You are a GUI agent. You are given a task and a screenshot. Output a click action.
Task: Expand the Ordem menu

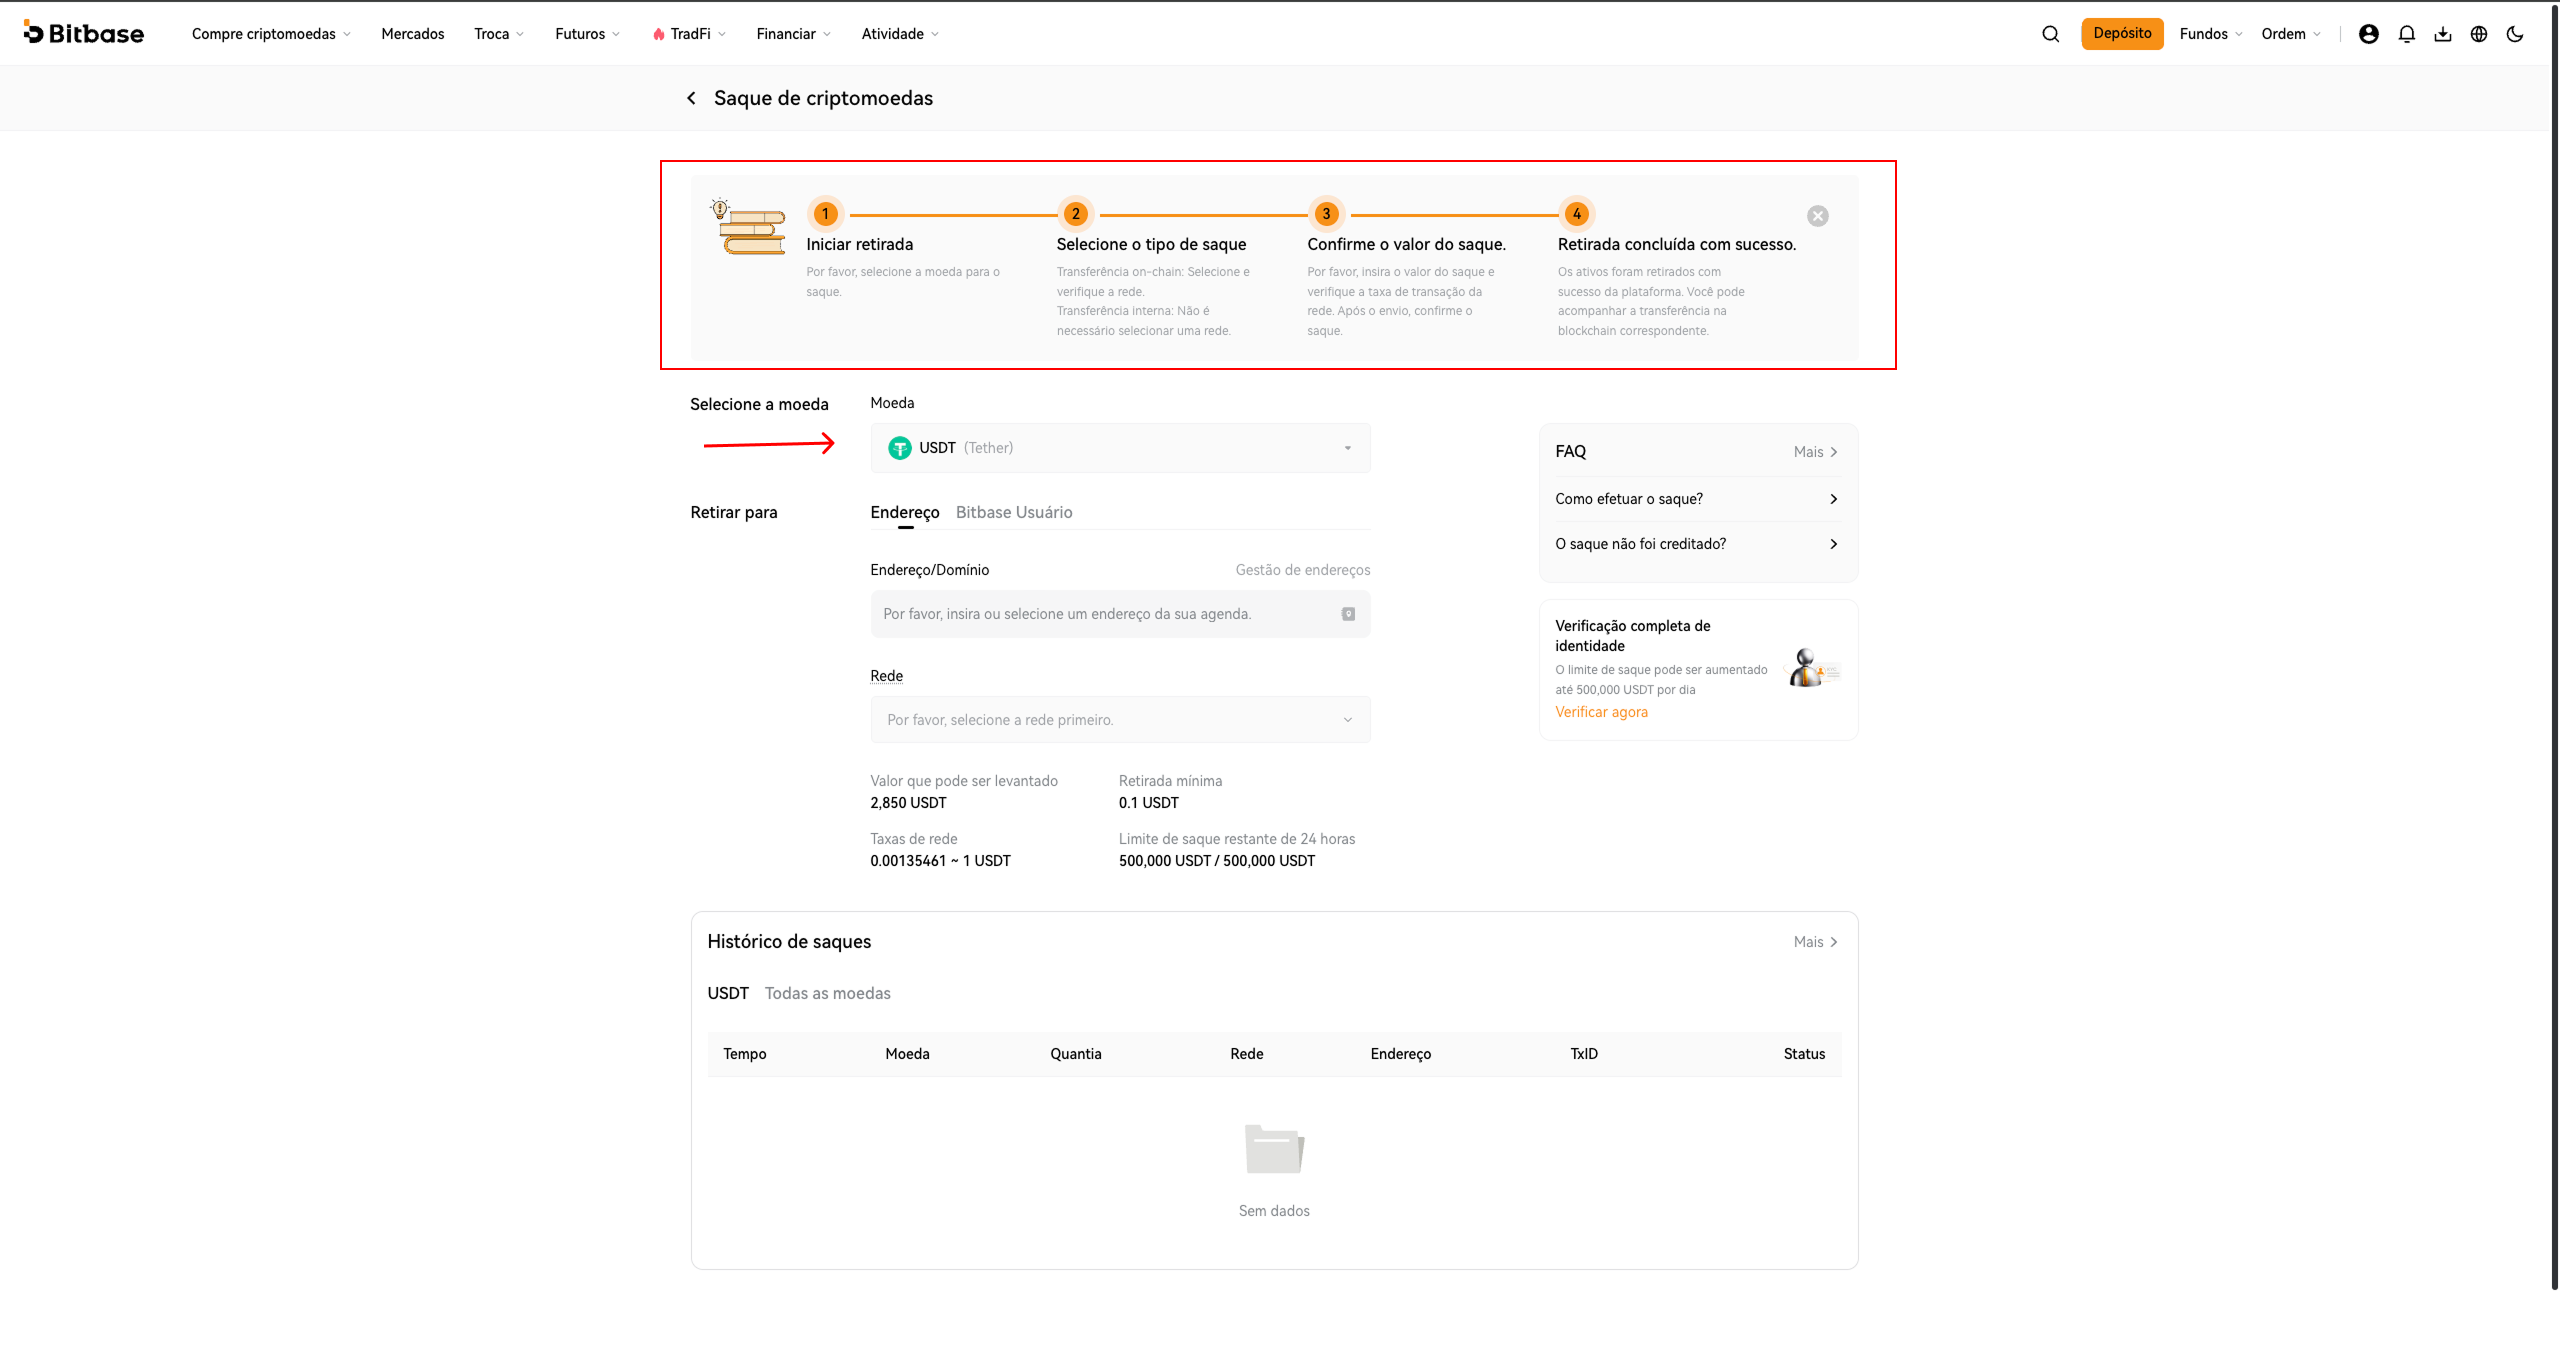pyautogui.click(x=2291, y=34)
